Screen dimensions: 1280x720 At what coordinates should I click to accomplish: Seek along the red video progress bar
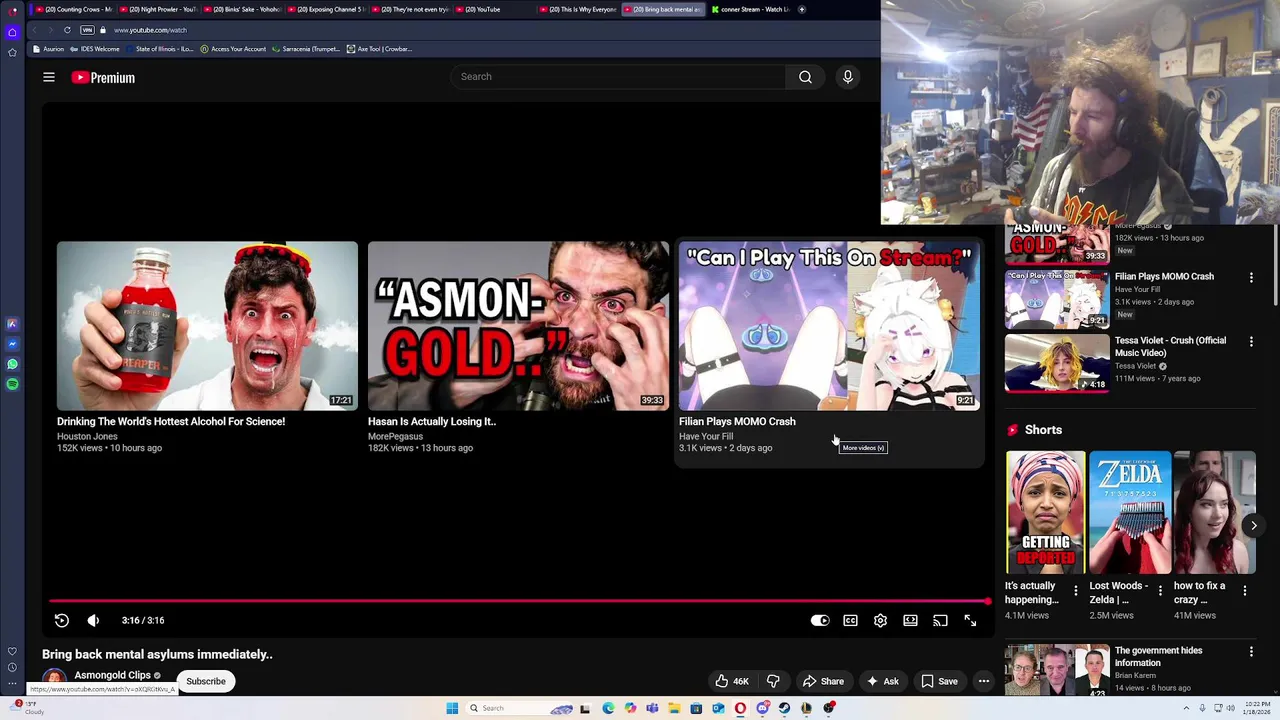[519, 601]
